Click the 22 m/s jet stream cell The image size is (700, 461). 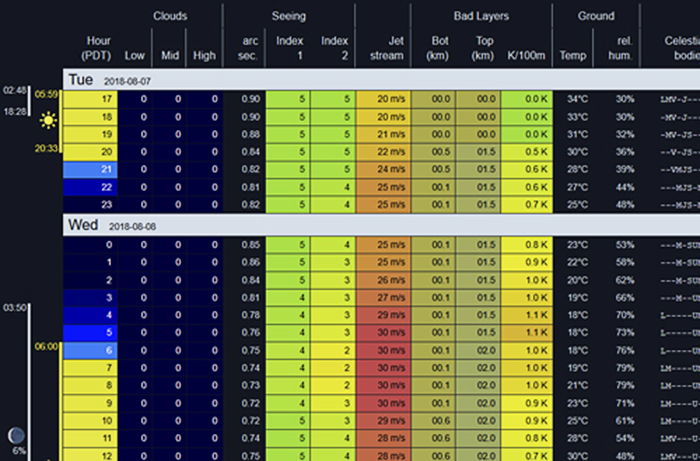[x=383, y=152]
